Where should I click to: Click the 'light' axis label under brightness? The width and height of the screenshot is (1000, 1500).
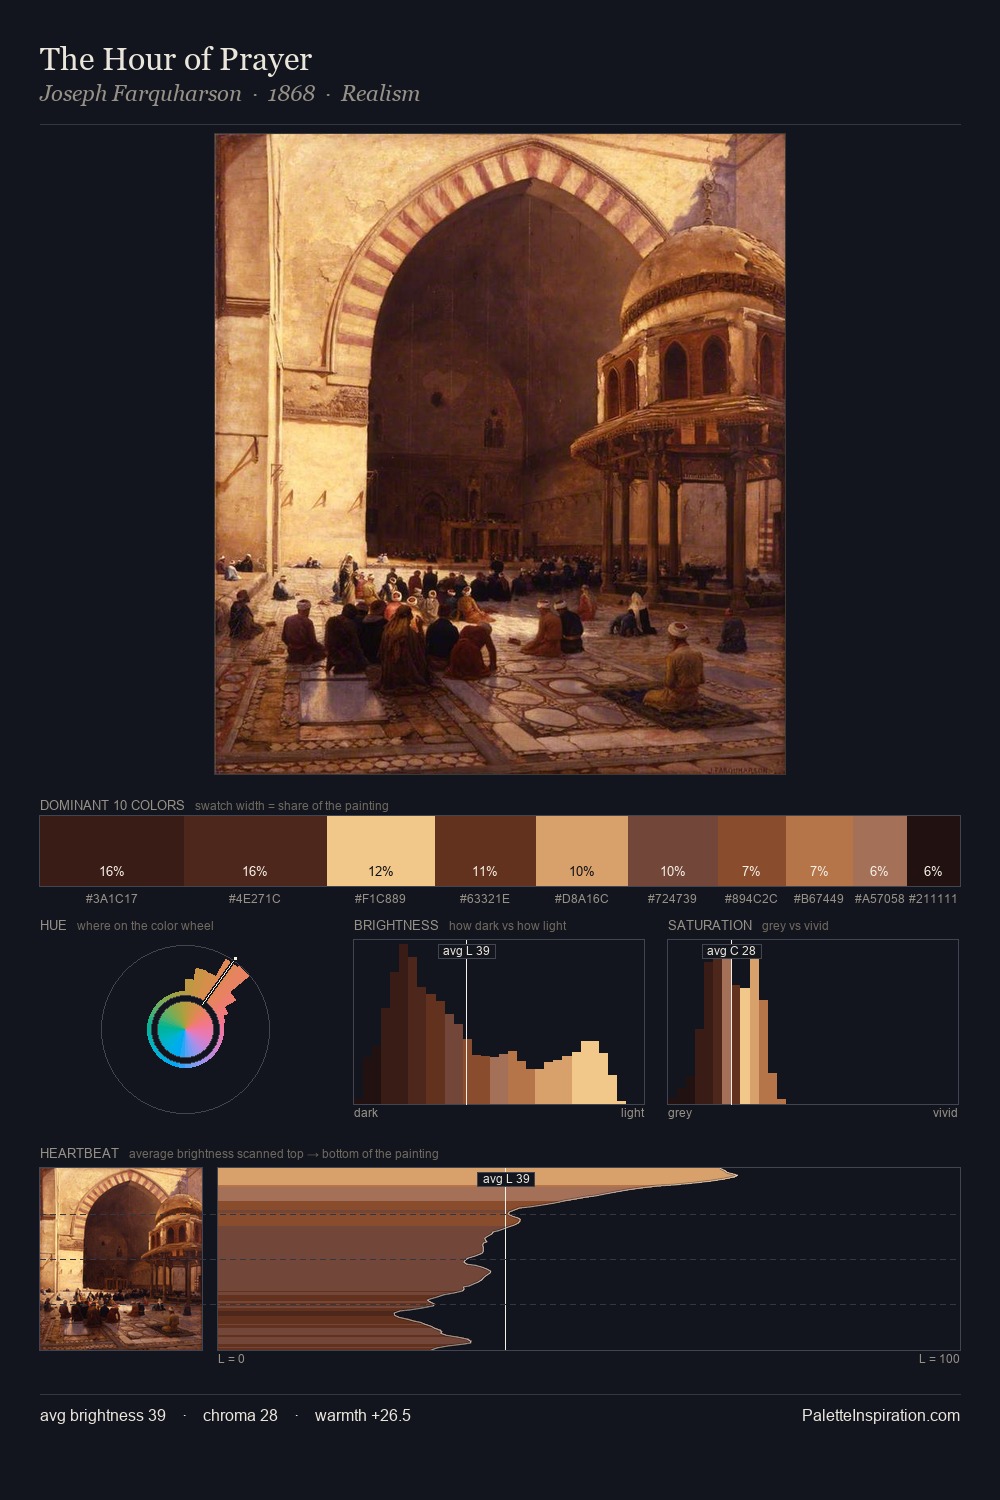click(x=632, y=1113)
